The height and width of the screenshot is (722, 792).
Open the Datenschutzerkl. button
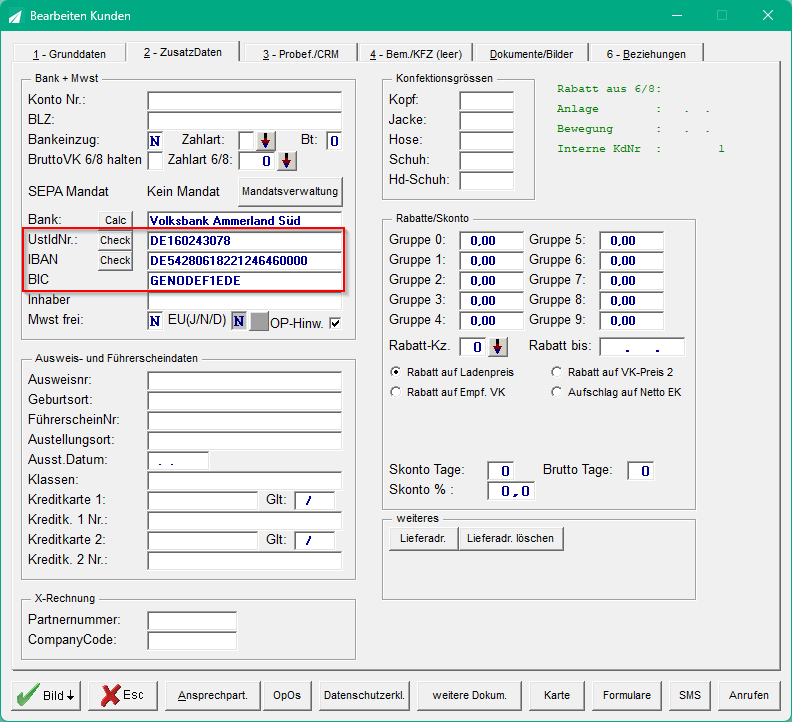point(364,695)
